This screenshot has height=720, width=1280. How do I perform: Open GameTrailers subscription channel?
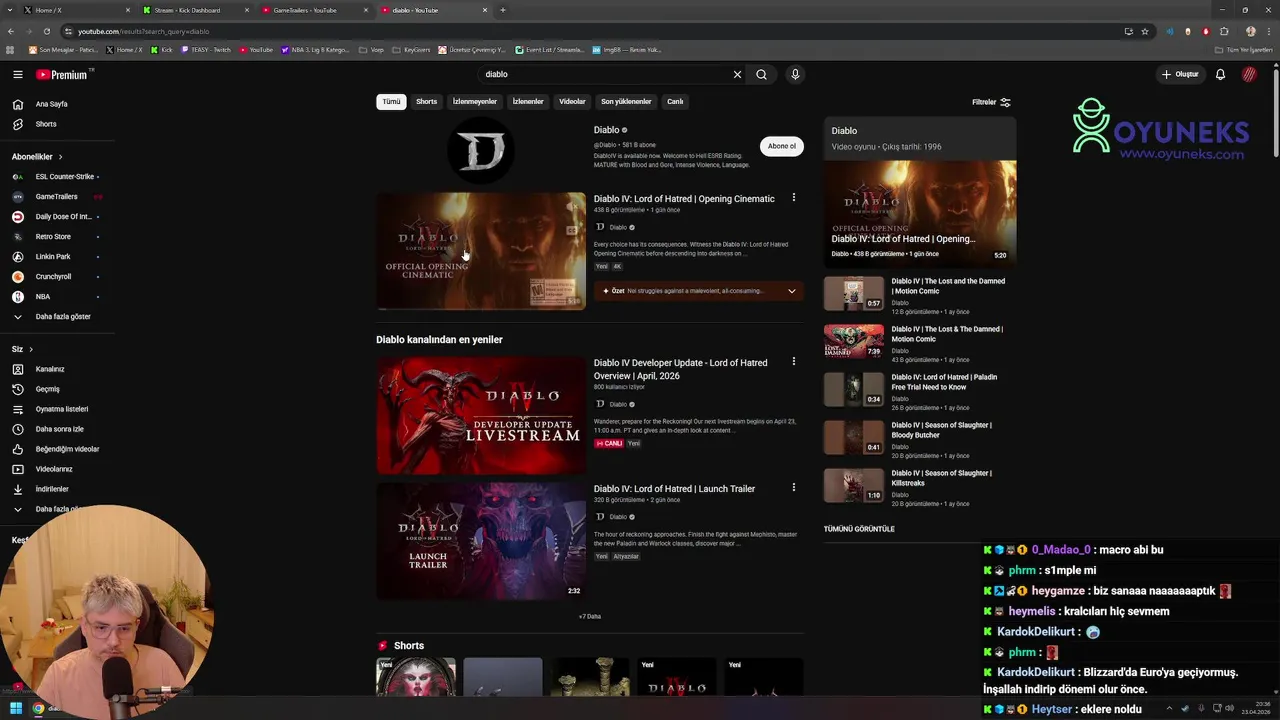coord(56,197)
